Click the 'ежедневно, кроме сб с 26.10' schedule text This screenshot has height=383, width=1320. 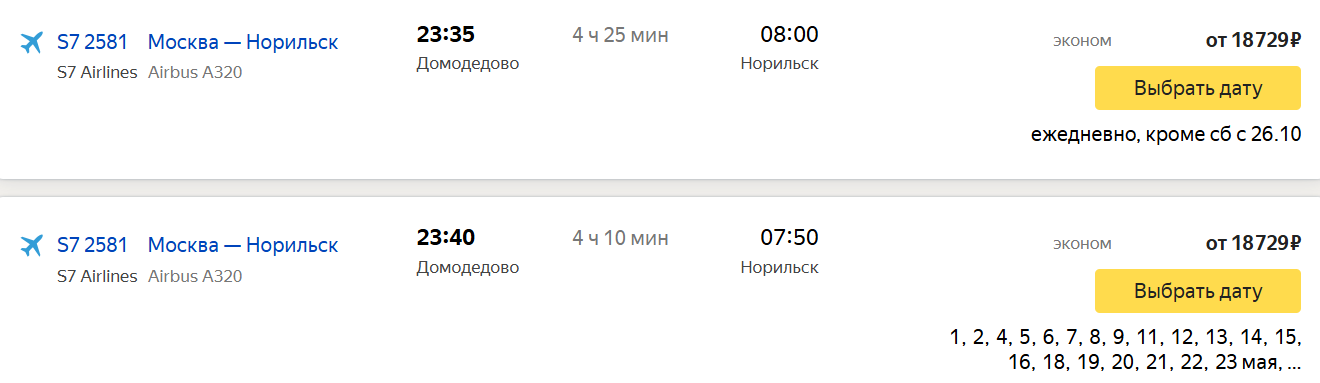tap(1166, 134)
